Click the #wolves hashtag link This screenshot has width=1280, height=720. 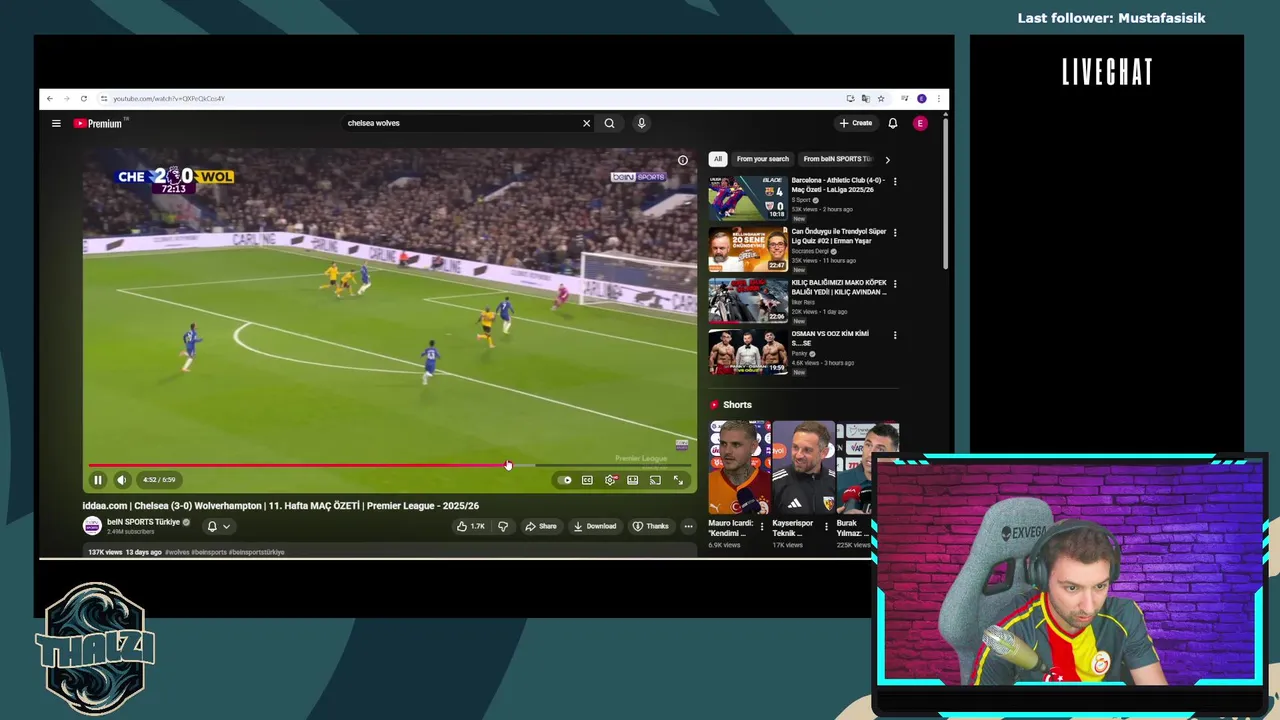point(176,552)
